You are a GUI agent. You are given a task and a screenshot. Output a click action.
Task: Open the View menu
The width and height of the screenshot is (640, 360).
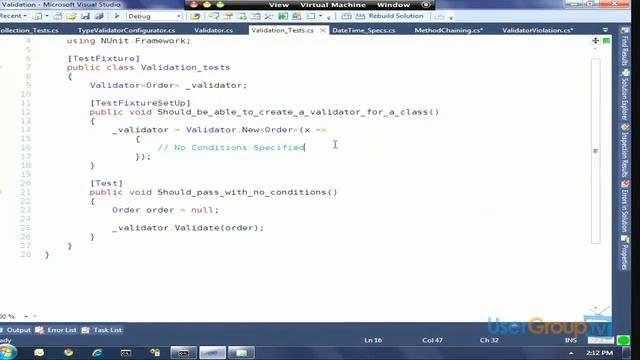(x=279, y=5)
